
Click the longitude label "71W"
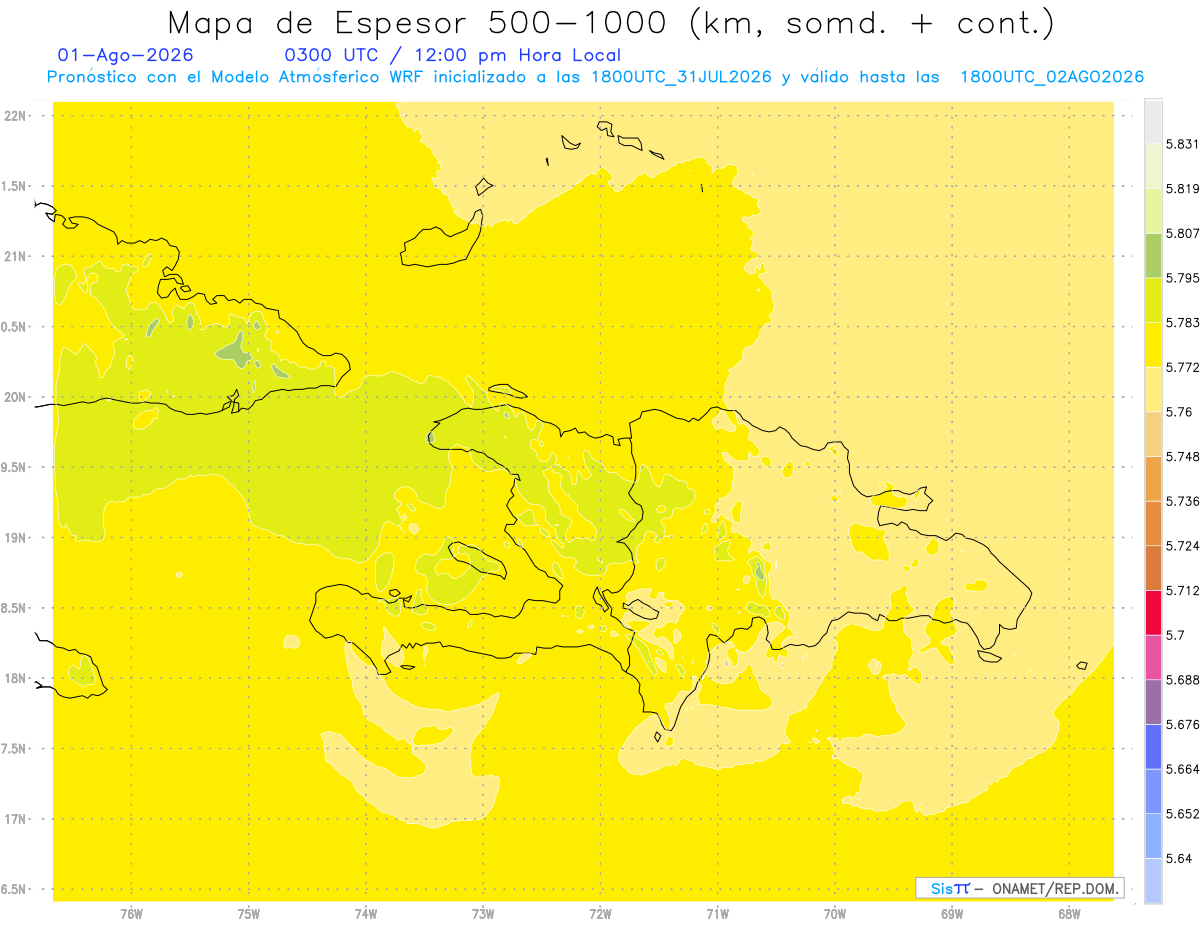pyautogui.click(x=717, y=914)
